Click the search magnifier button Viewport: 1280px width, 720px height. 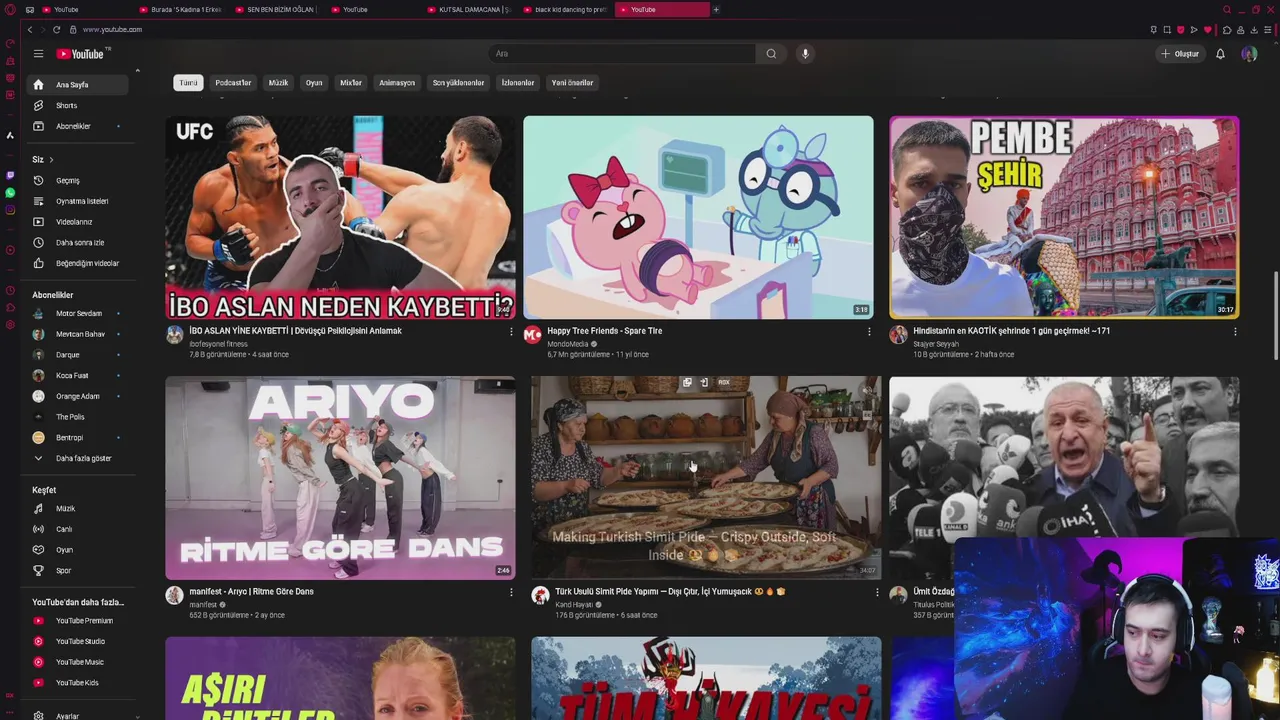pyautogui.click(x=771, y=54)
